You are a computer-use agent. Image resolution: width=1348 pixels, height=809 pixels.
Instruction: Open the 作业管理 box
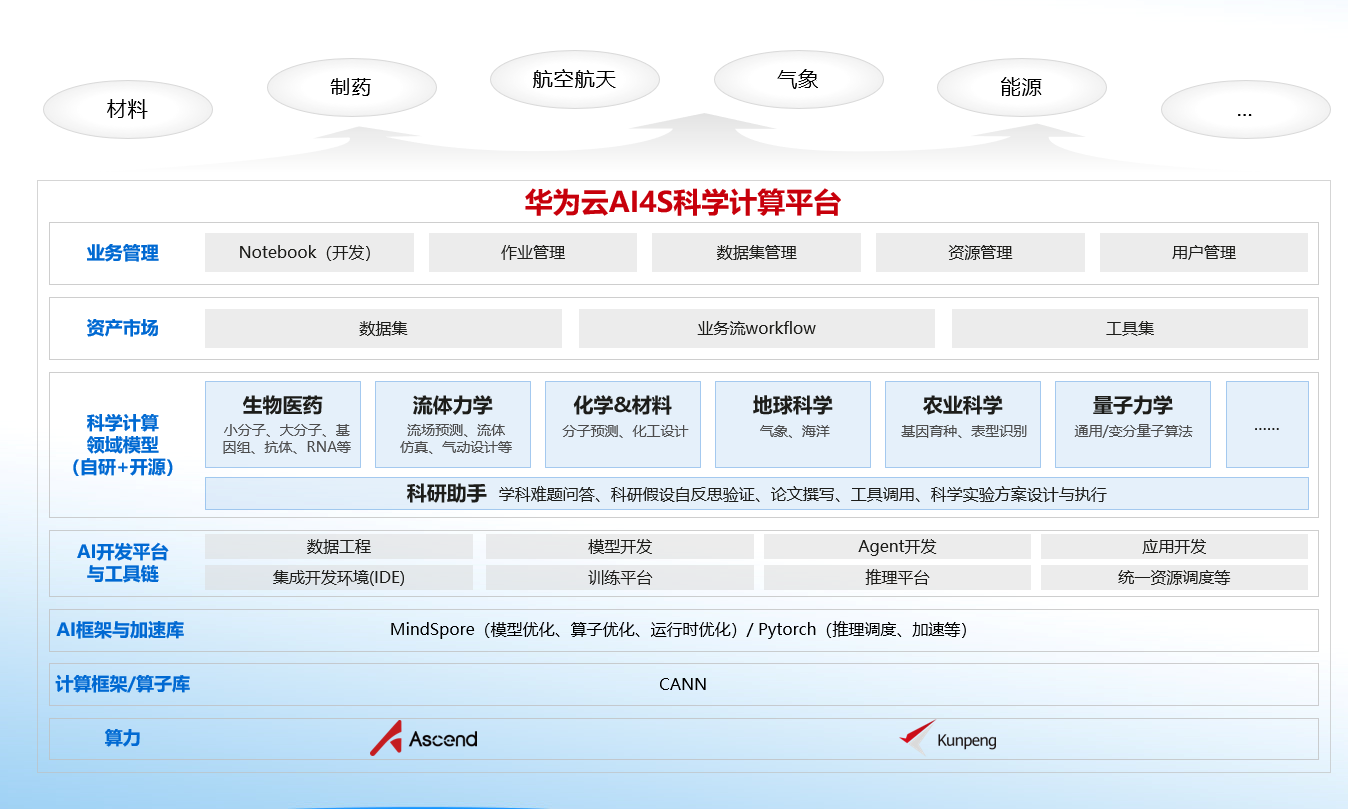533,252
